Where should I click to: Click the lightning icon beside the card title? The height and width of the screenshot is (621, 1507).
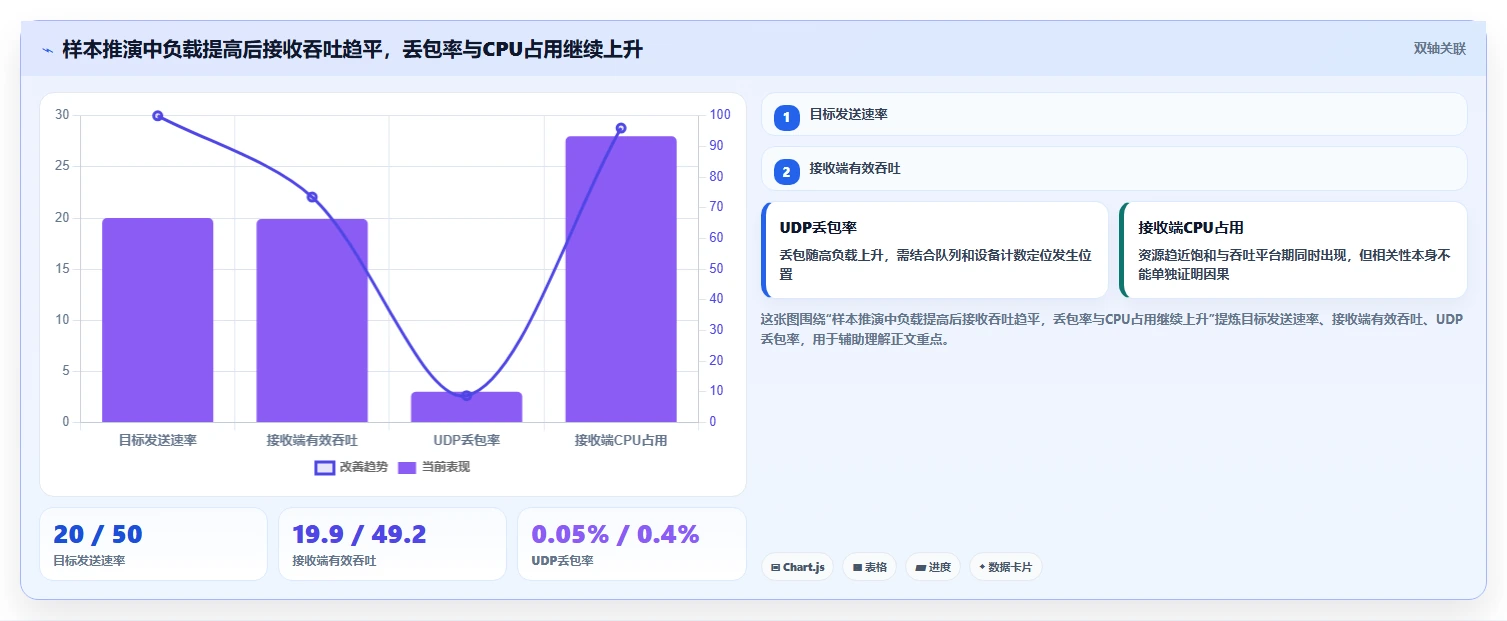point(47,49)
